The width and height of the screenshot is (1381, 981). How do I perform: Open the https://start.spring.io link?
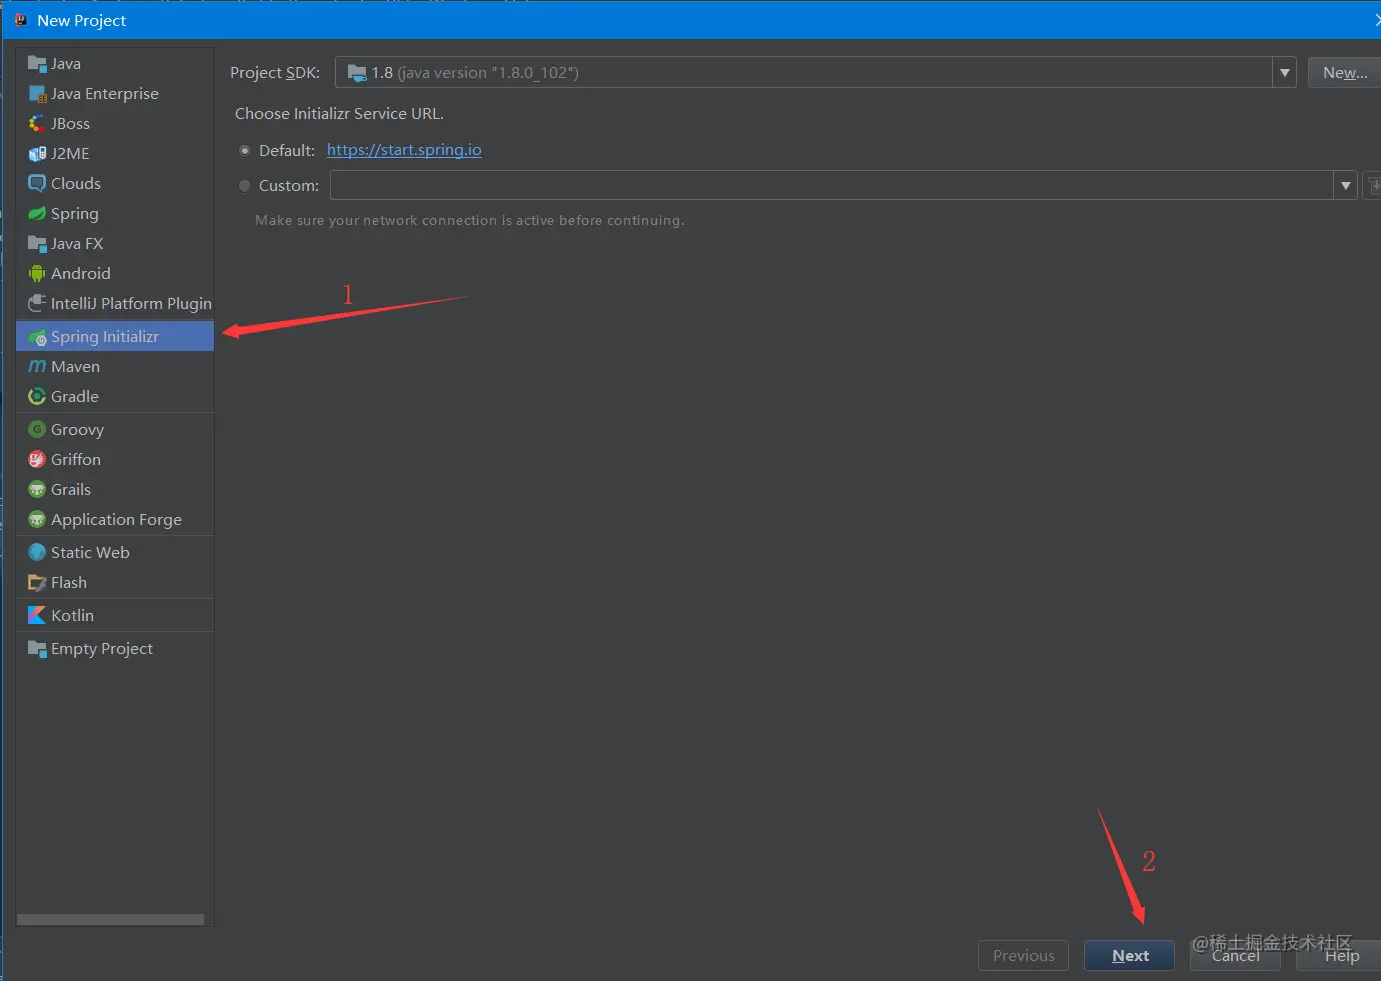[x=404, y=150]
